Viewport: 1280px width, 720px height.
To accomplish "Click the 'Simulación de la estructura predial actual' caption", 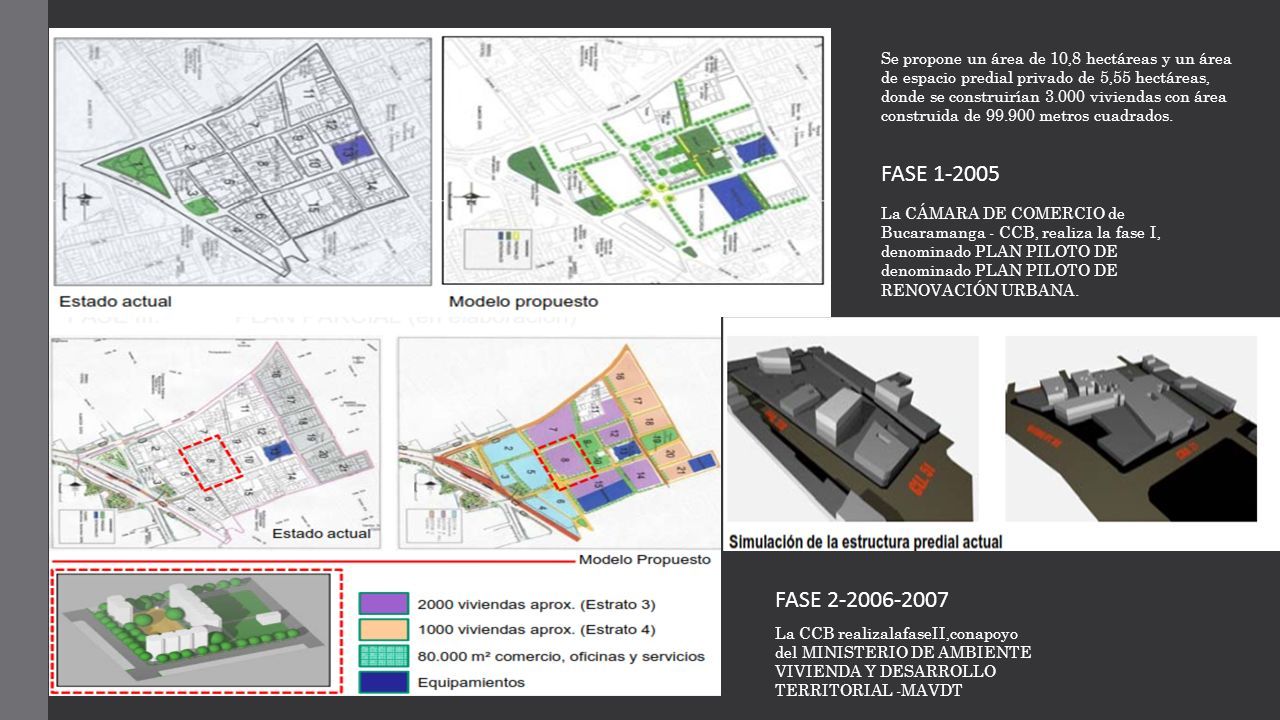I will [865, 542].
